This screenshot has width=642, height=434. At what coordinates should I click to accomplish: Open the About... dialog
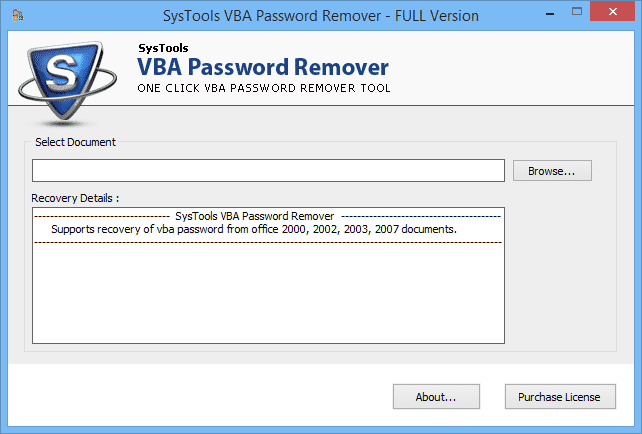(x=436, y=397)
